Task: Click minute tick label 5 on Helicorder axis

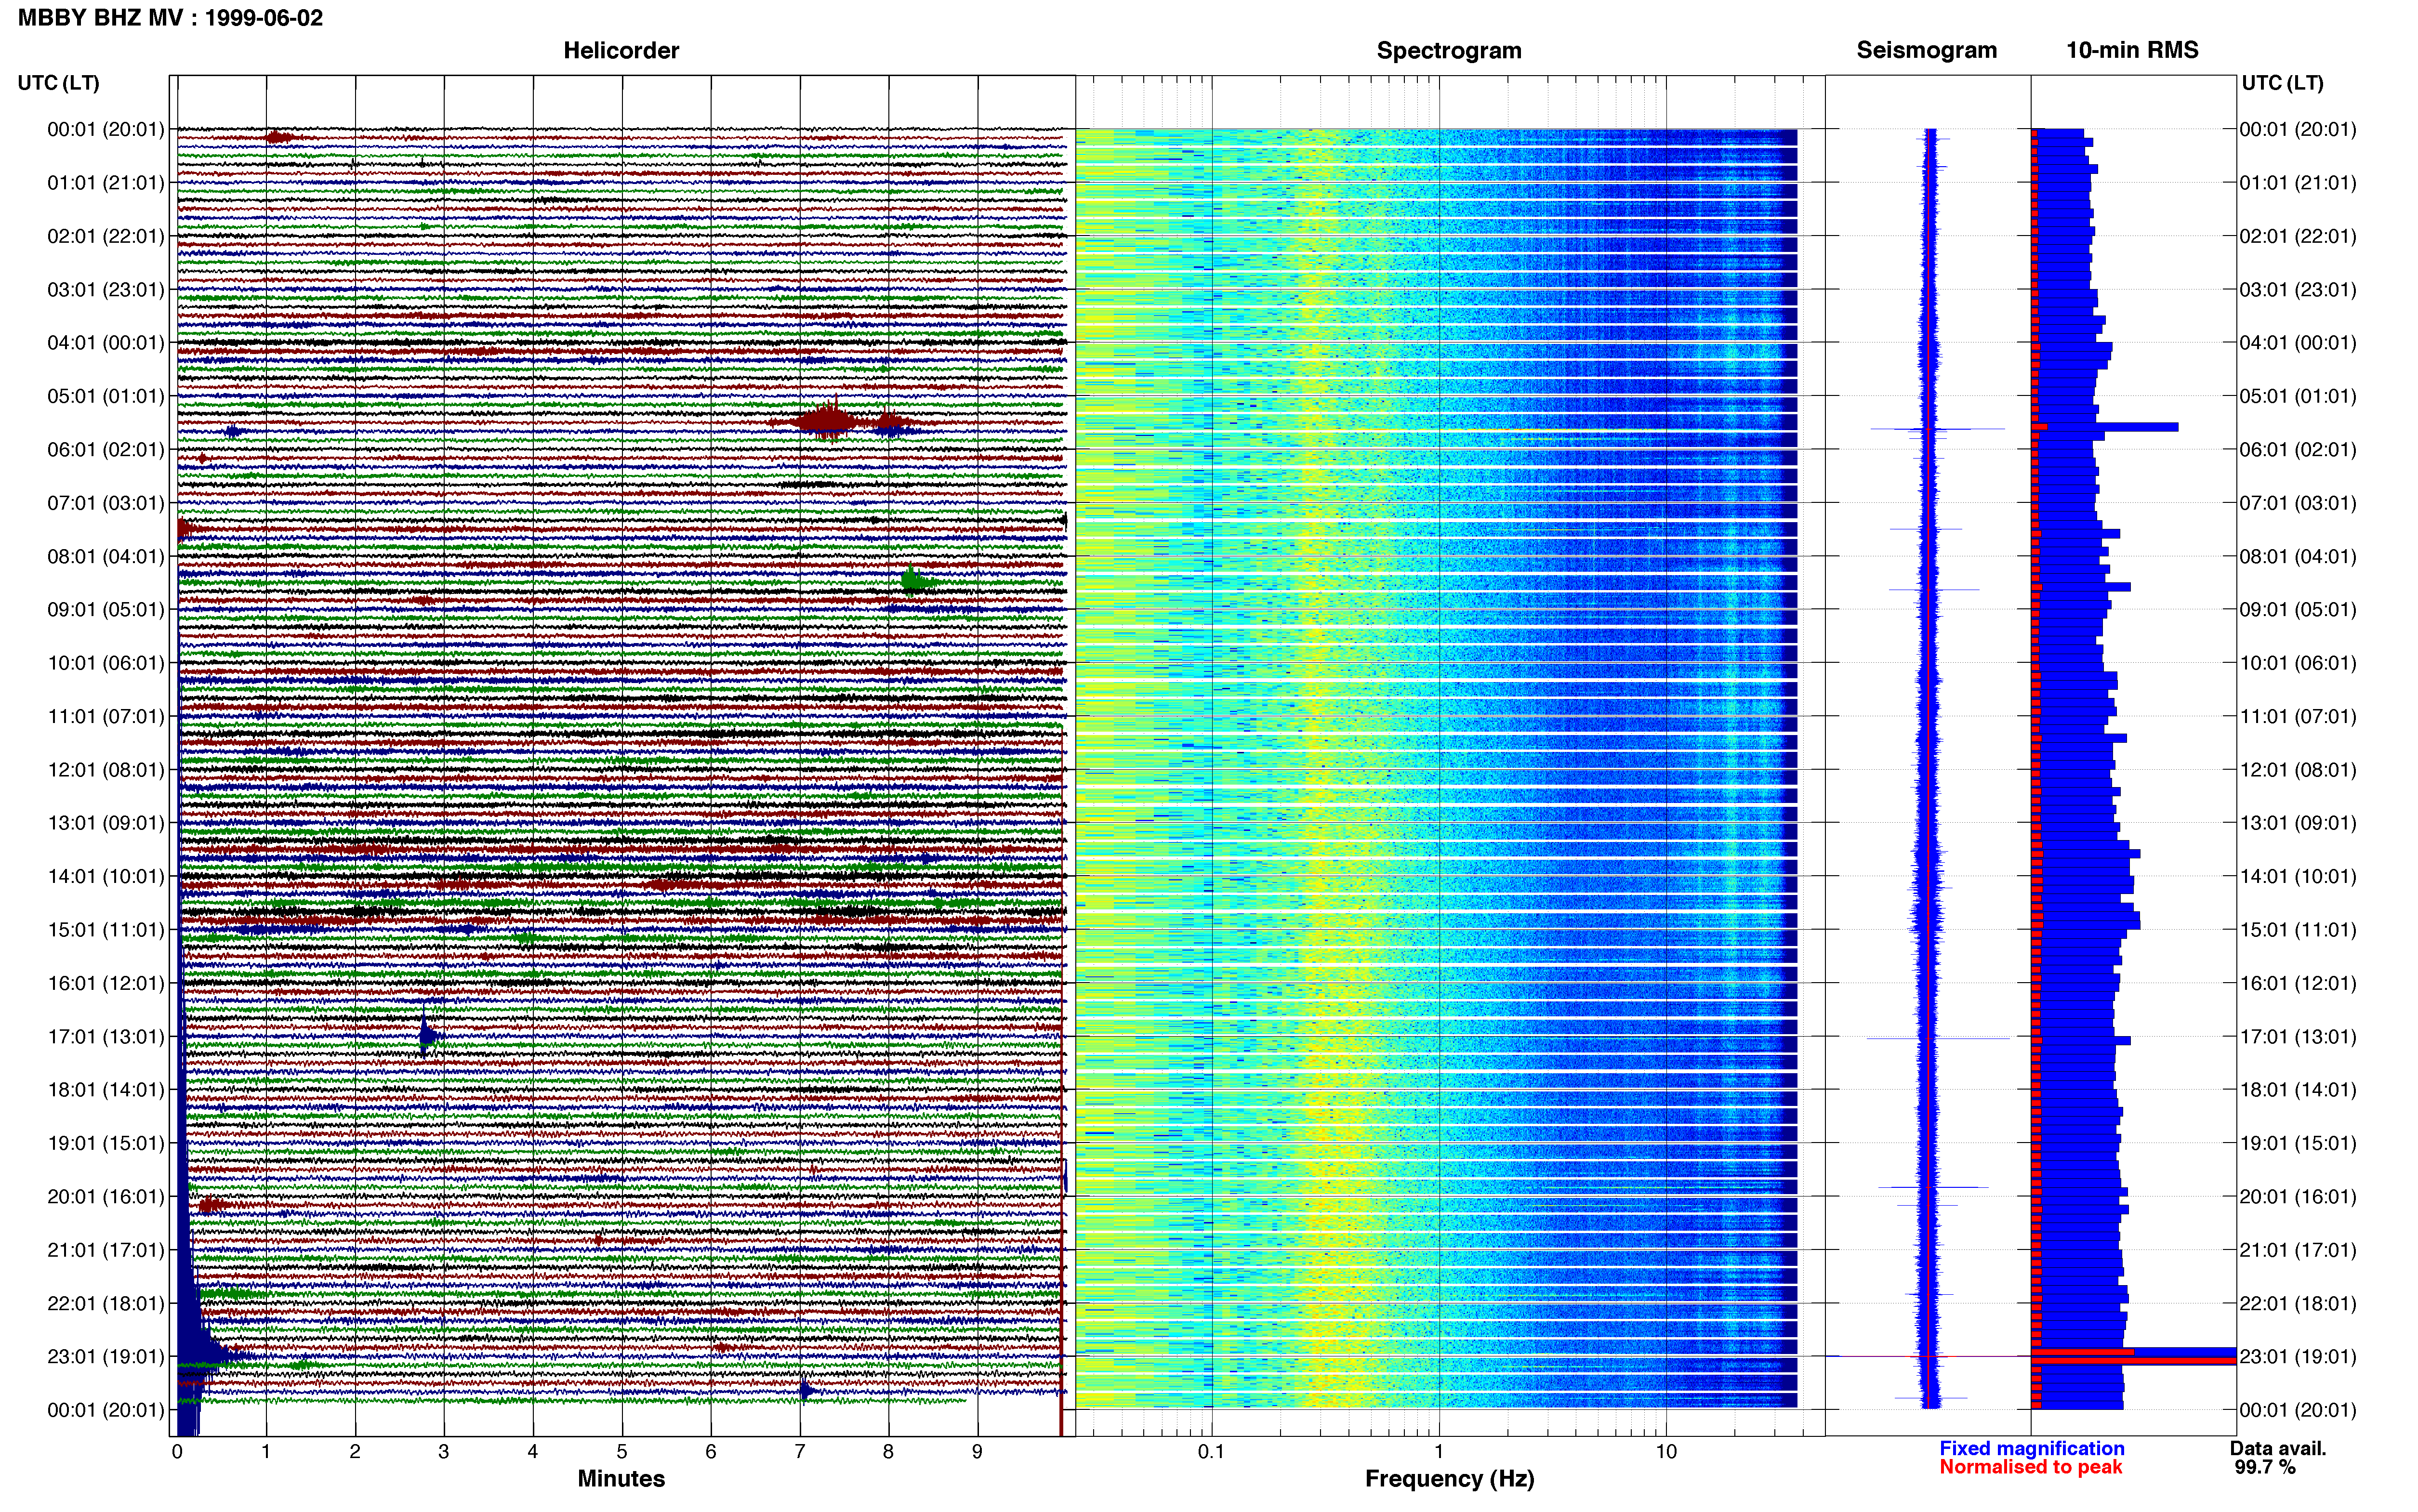Action: [622, 1452]
